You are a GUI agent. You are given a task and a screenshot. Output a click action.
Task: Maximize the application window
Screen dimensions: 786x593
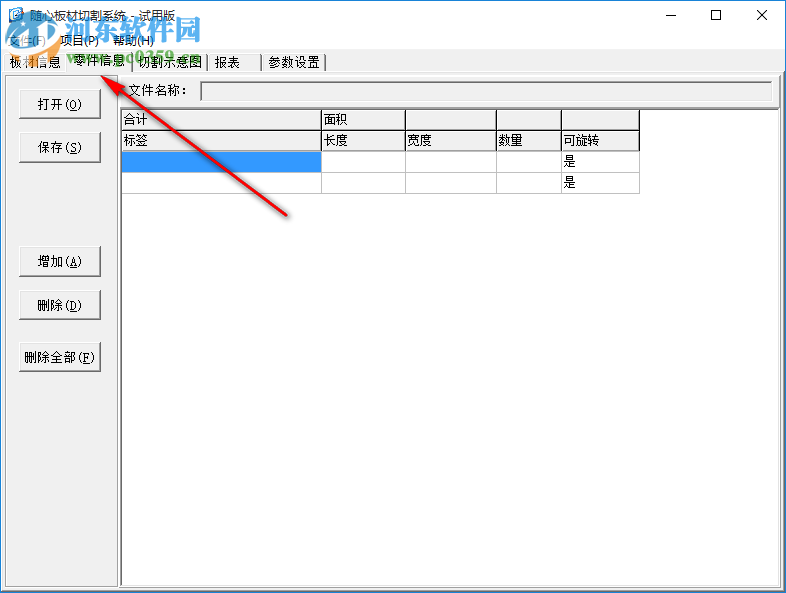point(716,16)
